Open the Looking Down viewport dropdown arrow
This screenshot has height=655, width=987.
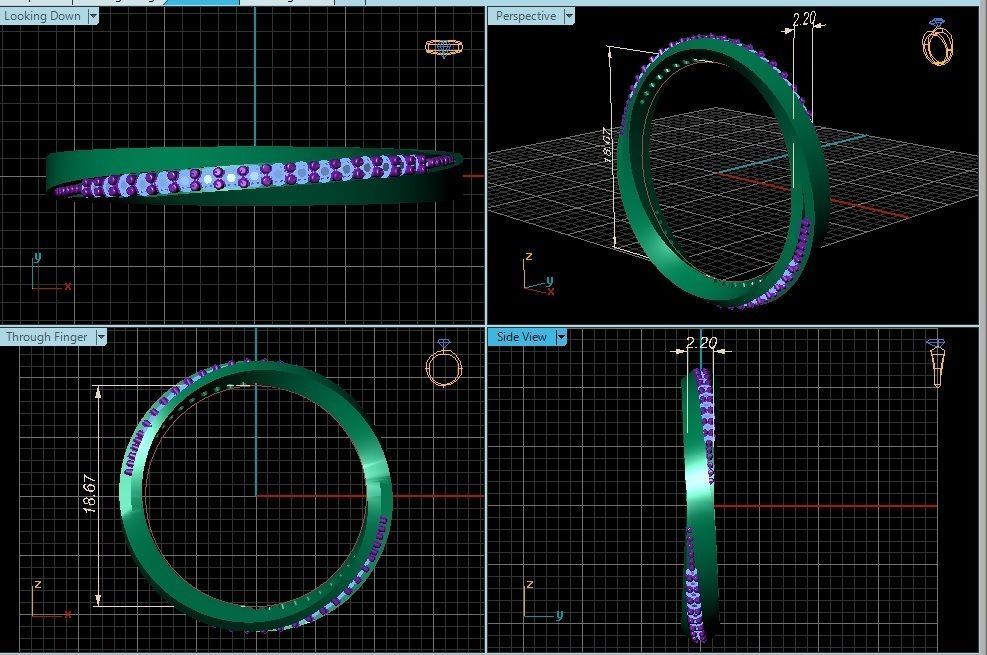93,16
